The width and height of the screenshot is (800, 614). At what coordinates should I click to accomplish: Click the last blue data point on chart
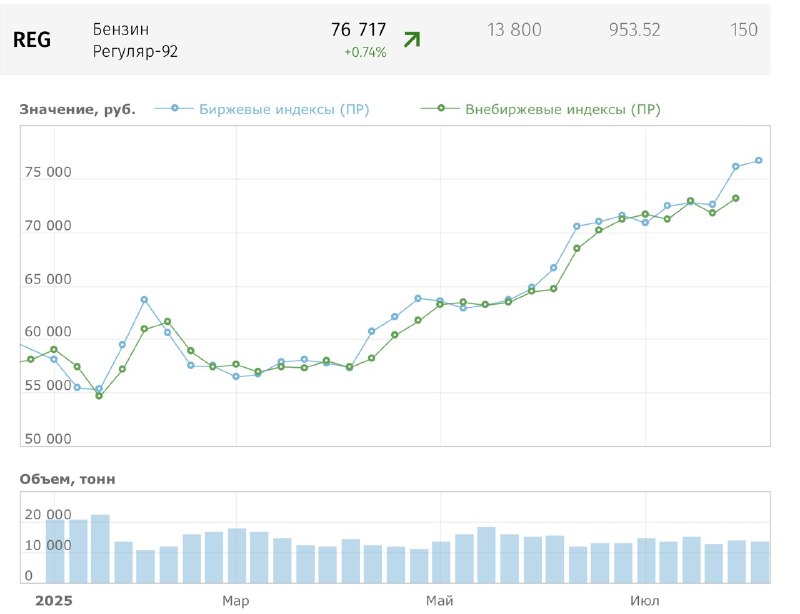[x=759, y=161]
